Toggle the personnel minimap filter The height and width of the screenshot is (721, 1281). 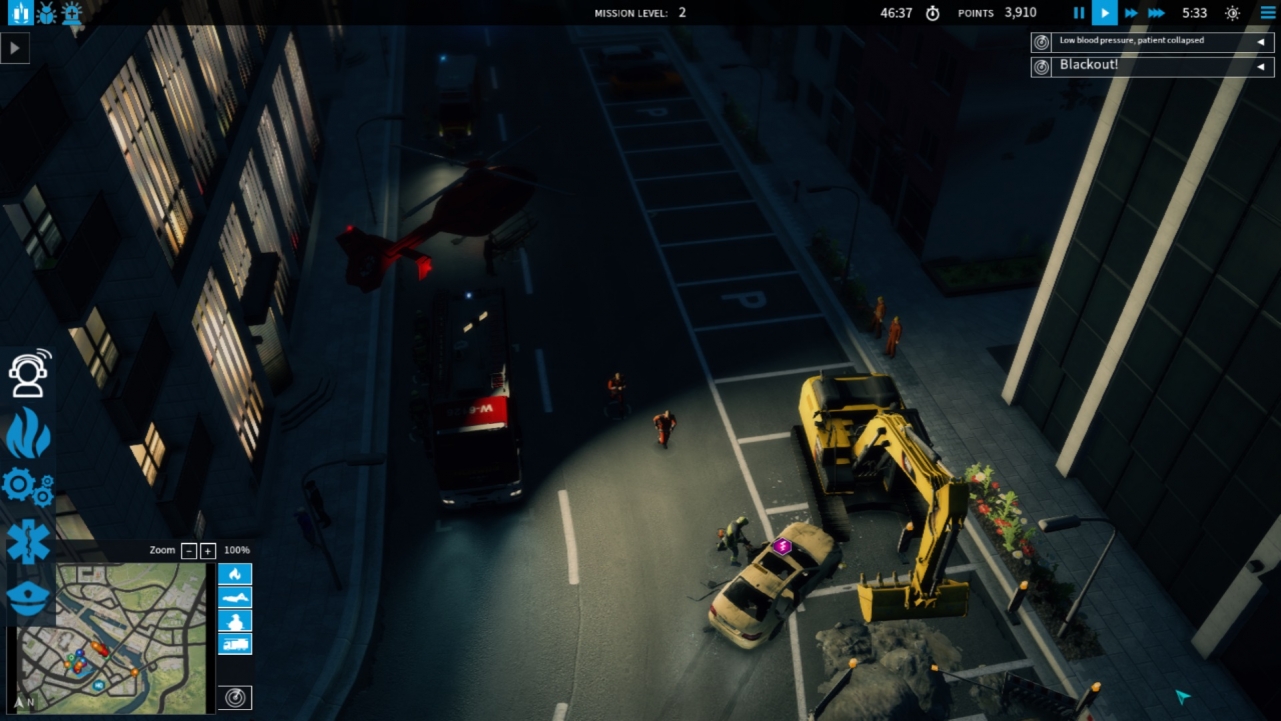235,621
